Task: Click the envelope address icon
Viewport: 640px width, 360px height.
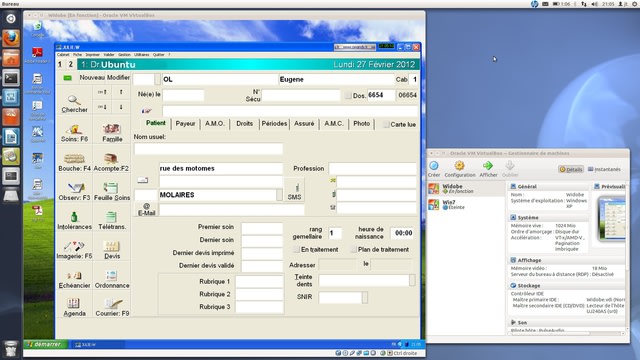Action: click(142, 180)
